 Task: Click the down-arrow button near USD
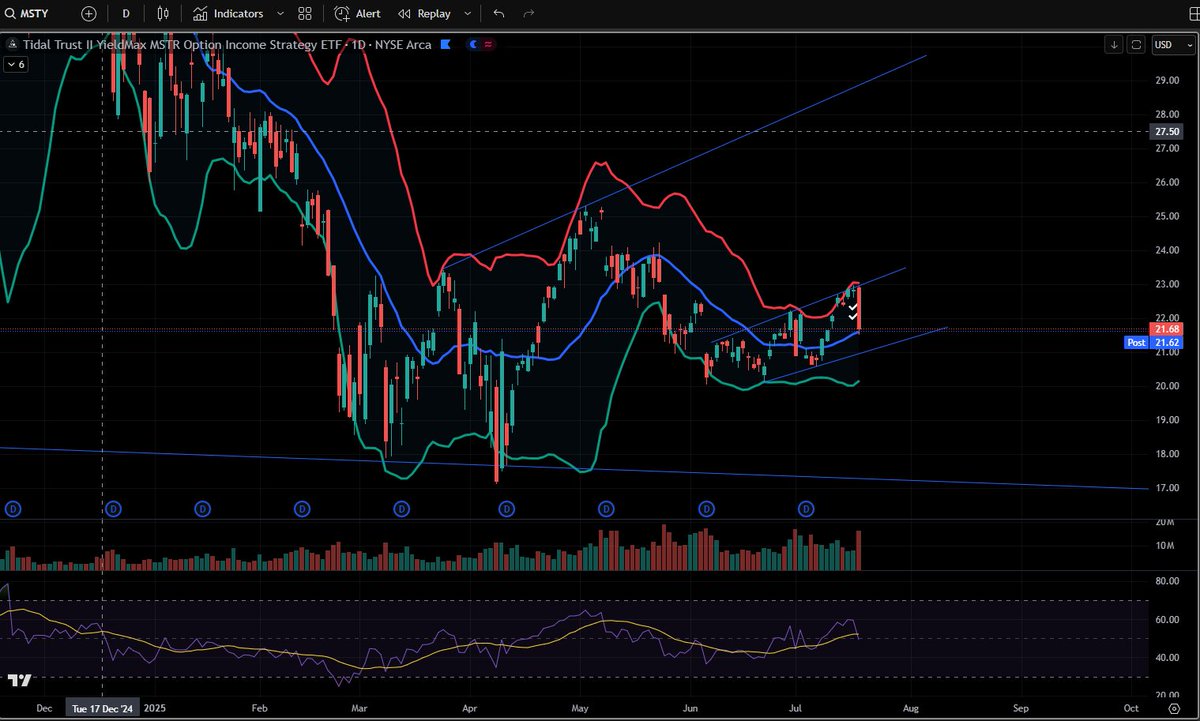[1114, 45]
